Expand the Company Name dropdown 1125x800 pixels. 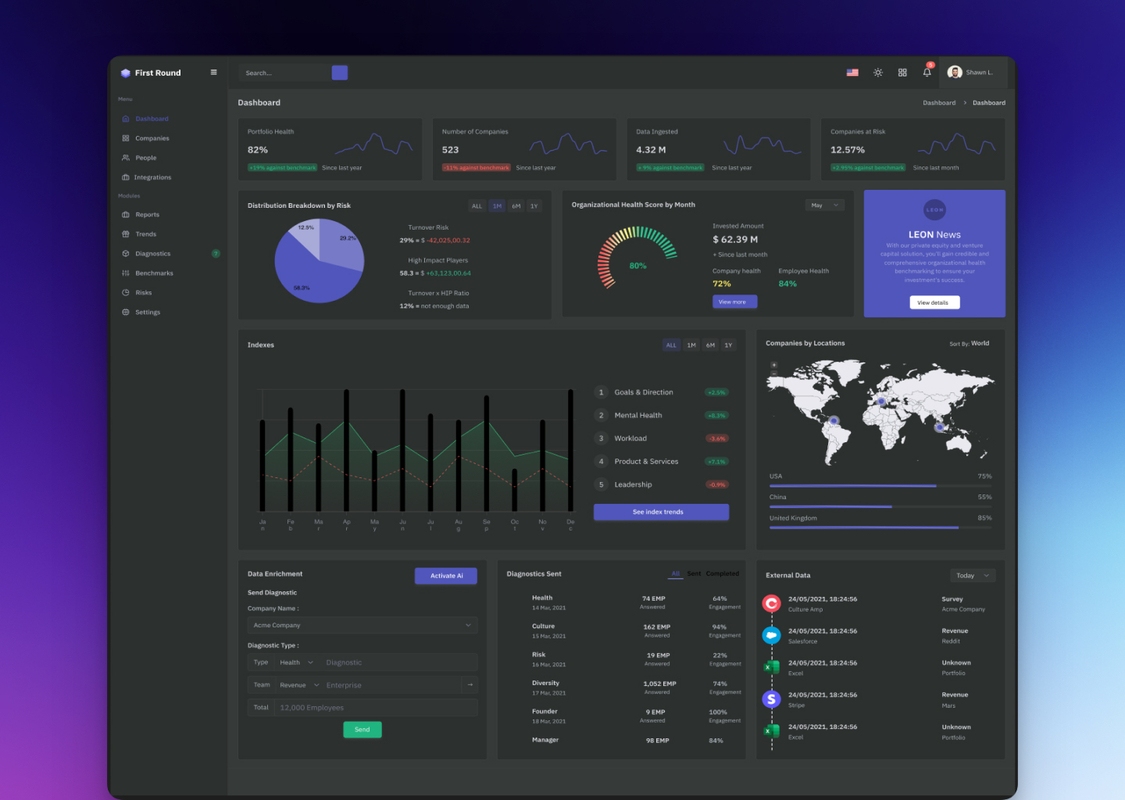[362, 625]
